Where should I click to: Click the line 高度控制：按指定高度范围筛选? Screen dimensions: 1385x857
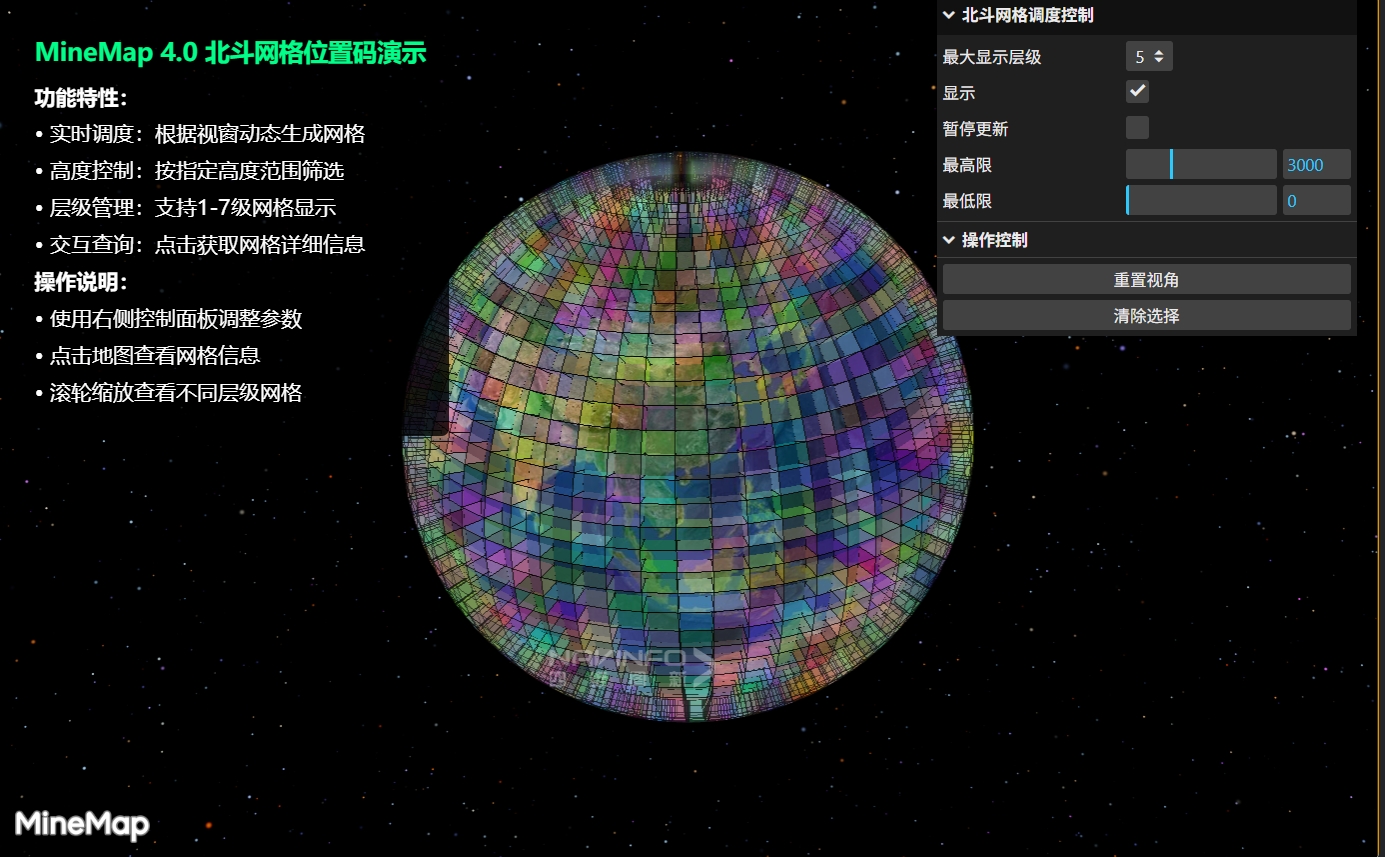click(190, 171)
